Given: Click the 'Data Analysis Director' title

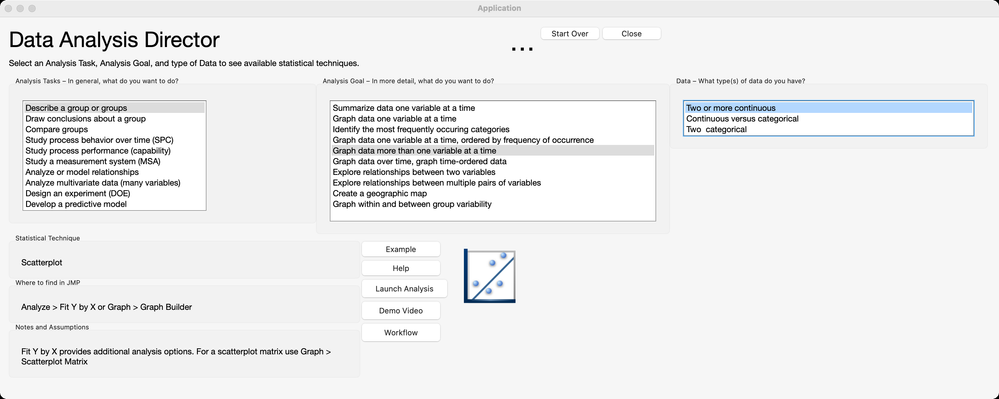Looking at the screenshot, I should 114,40.
